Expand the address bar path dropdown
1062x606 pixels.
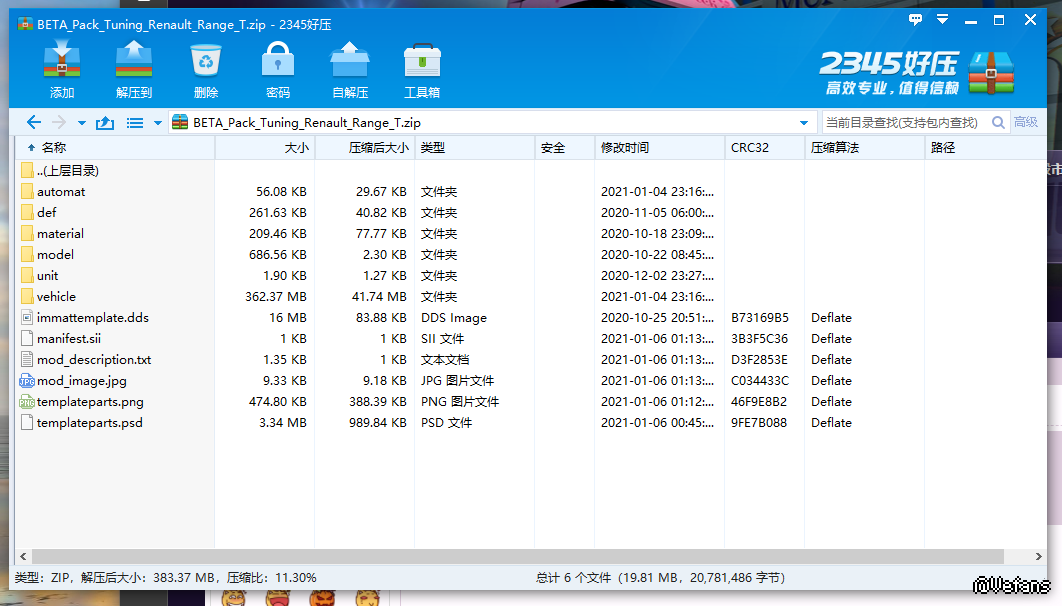tap(804, 123)
